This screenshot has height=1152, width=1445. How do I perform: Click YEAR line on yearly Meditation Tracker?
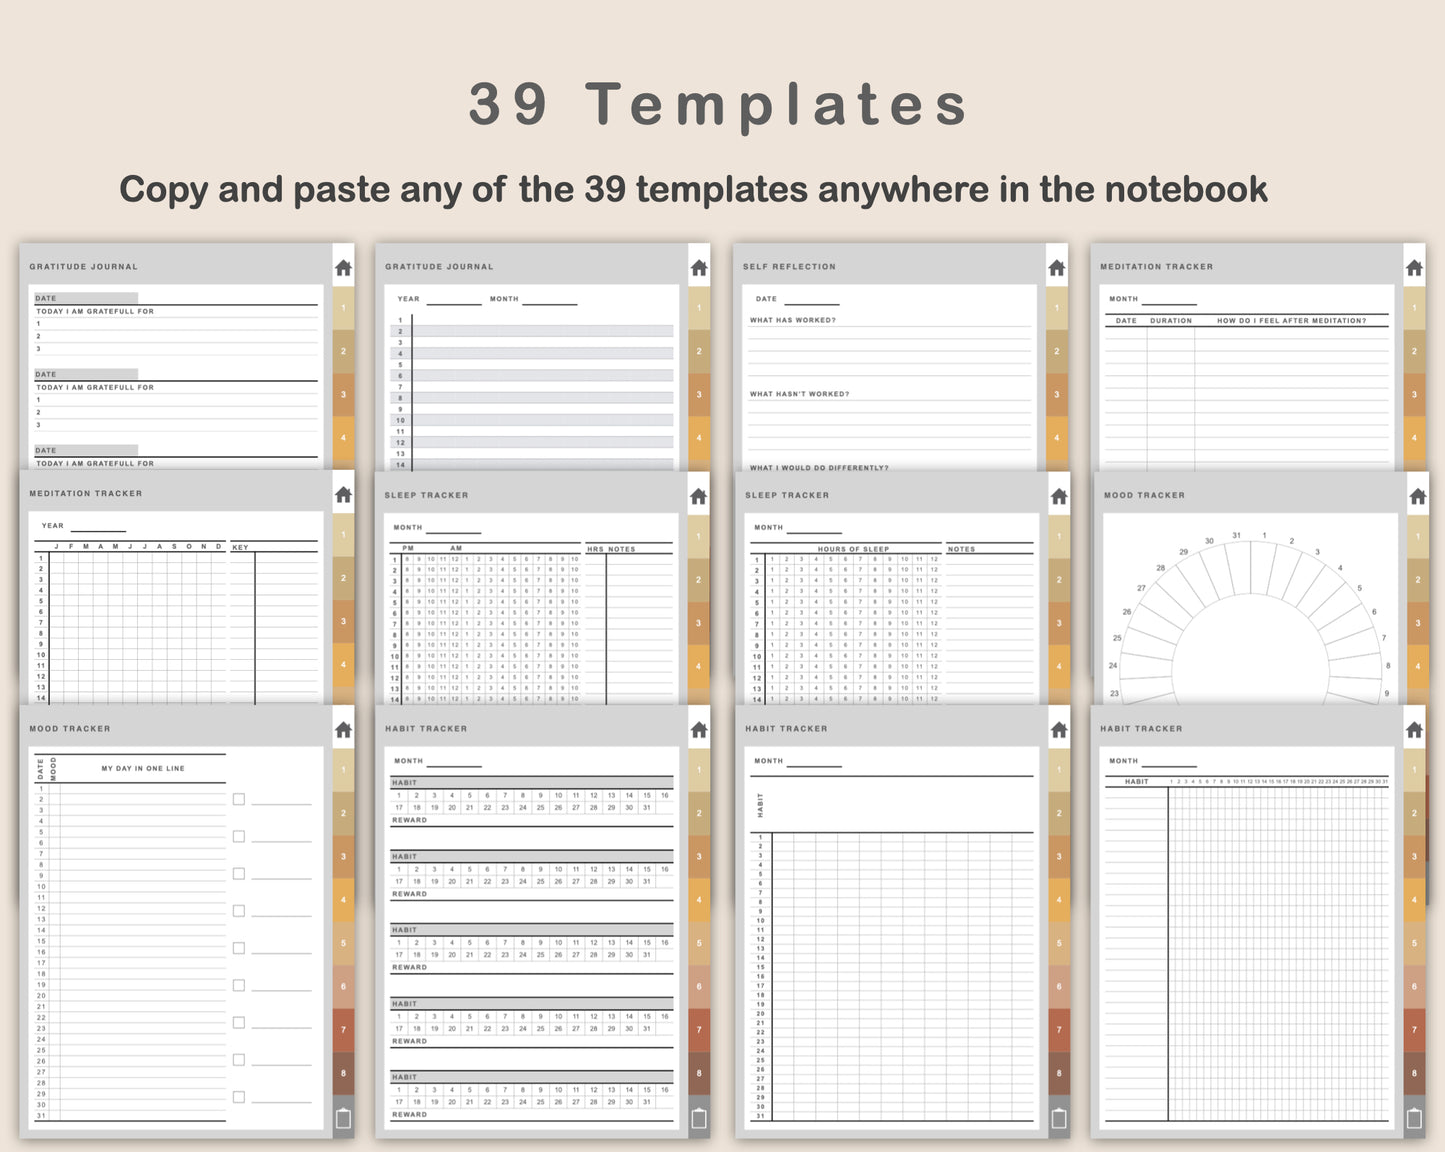[x=98, y=529]
